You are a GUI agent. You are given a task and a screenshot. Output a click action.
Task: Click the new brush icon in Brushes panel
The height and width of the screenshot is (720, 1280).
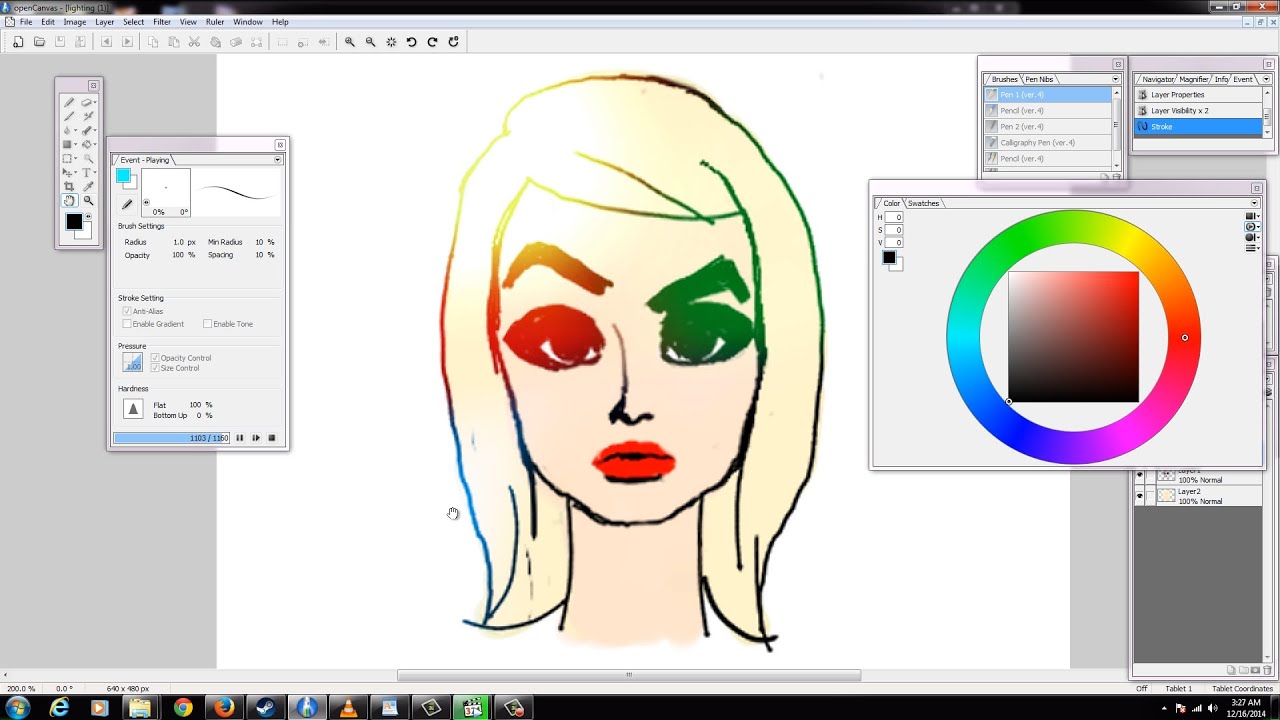click(1105, 177)
